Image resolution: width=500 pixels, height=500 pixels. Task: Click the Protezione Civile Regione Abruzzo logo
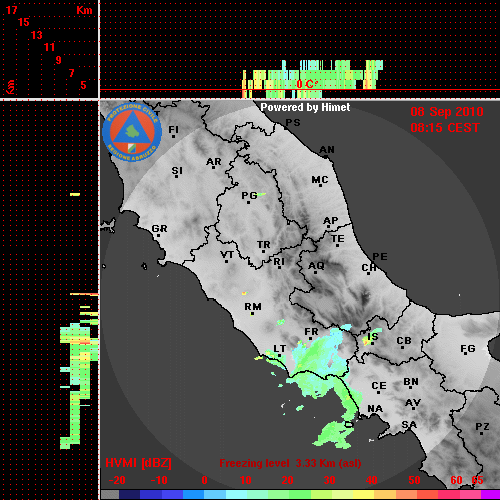pyautogui.click(x=132, y=132)
